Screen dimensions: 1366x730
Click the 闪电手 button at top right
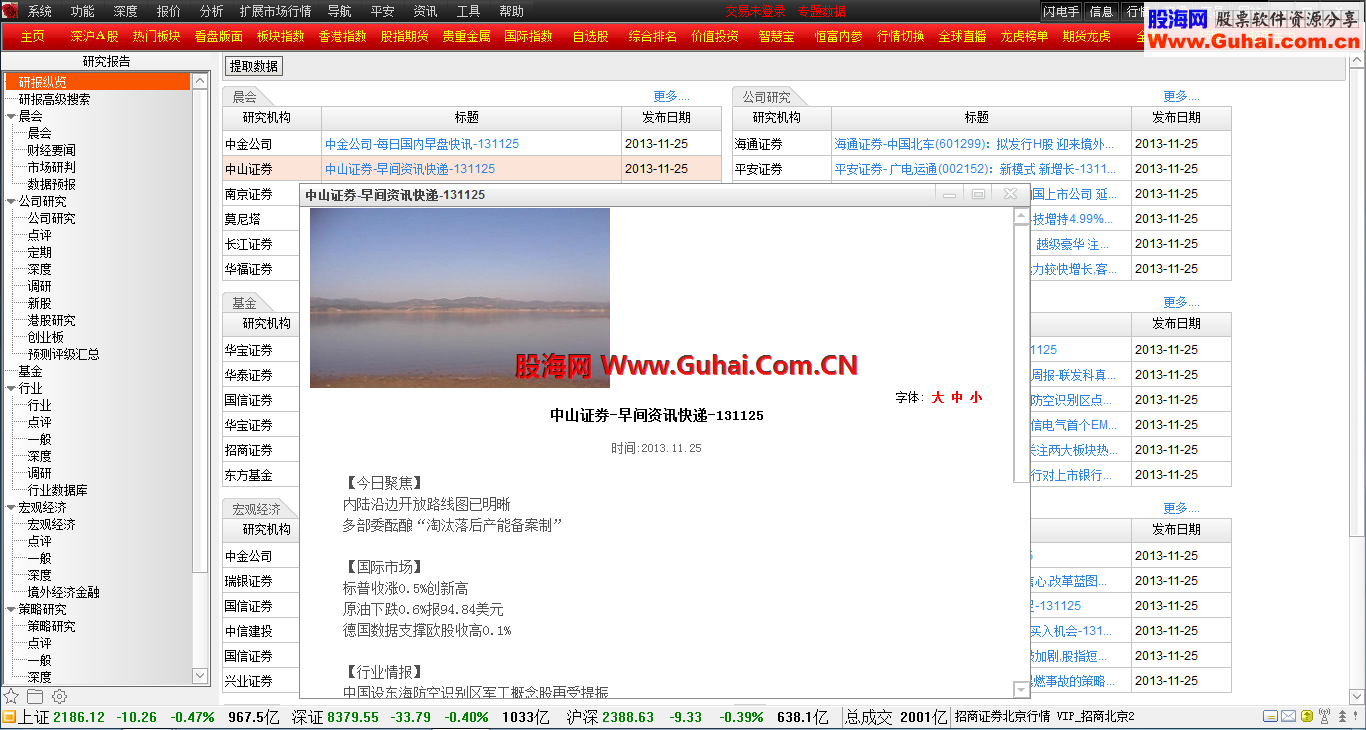point(1061,11)
